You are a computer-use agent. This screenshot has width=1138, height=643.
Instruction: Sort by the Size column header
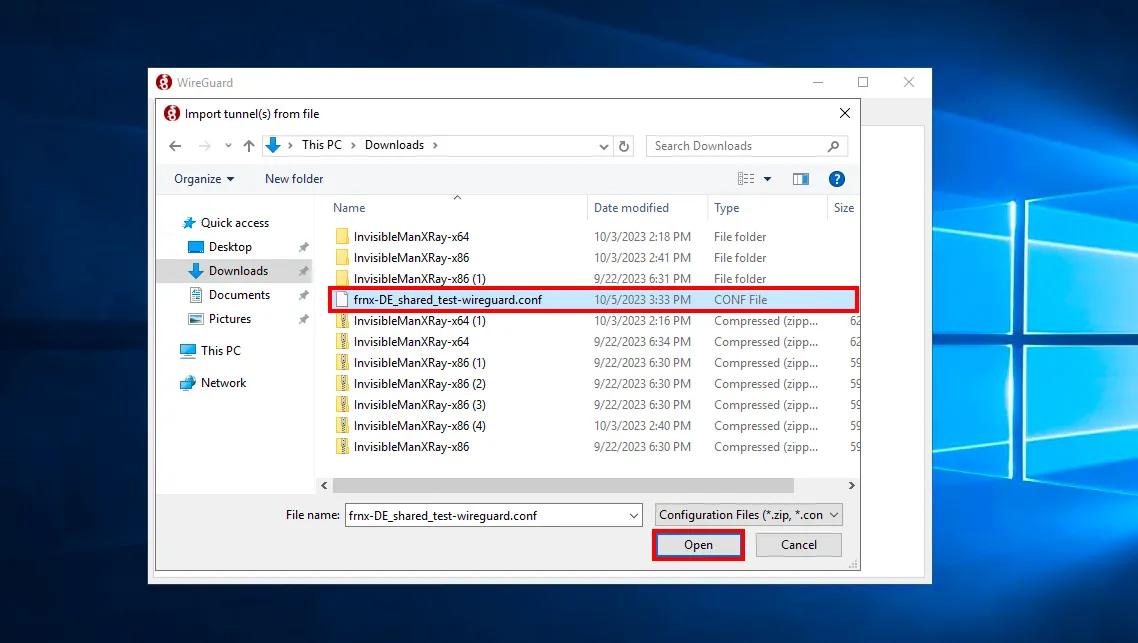843,208
